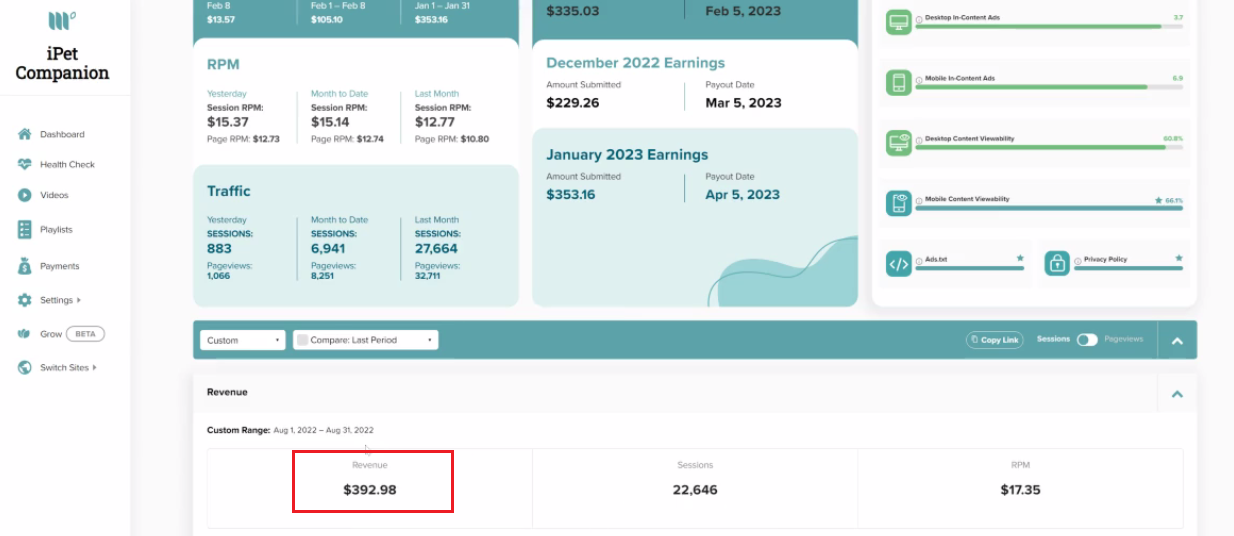1234x536 pixels.
Task: Click the Settings gear icon
Action: pyautogui.click(x=25, y=300)
